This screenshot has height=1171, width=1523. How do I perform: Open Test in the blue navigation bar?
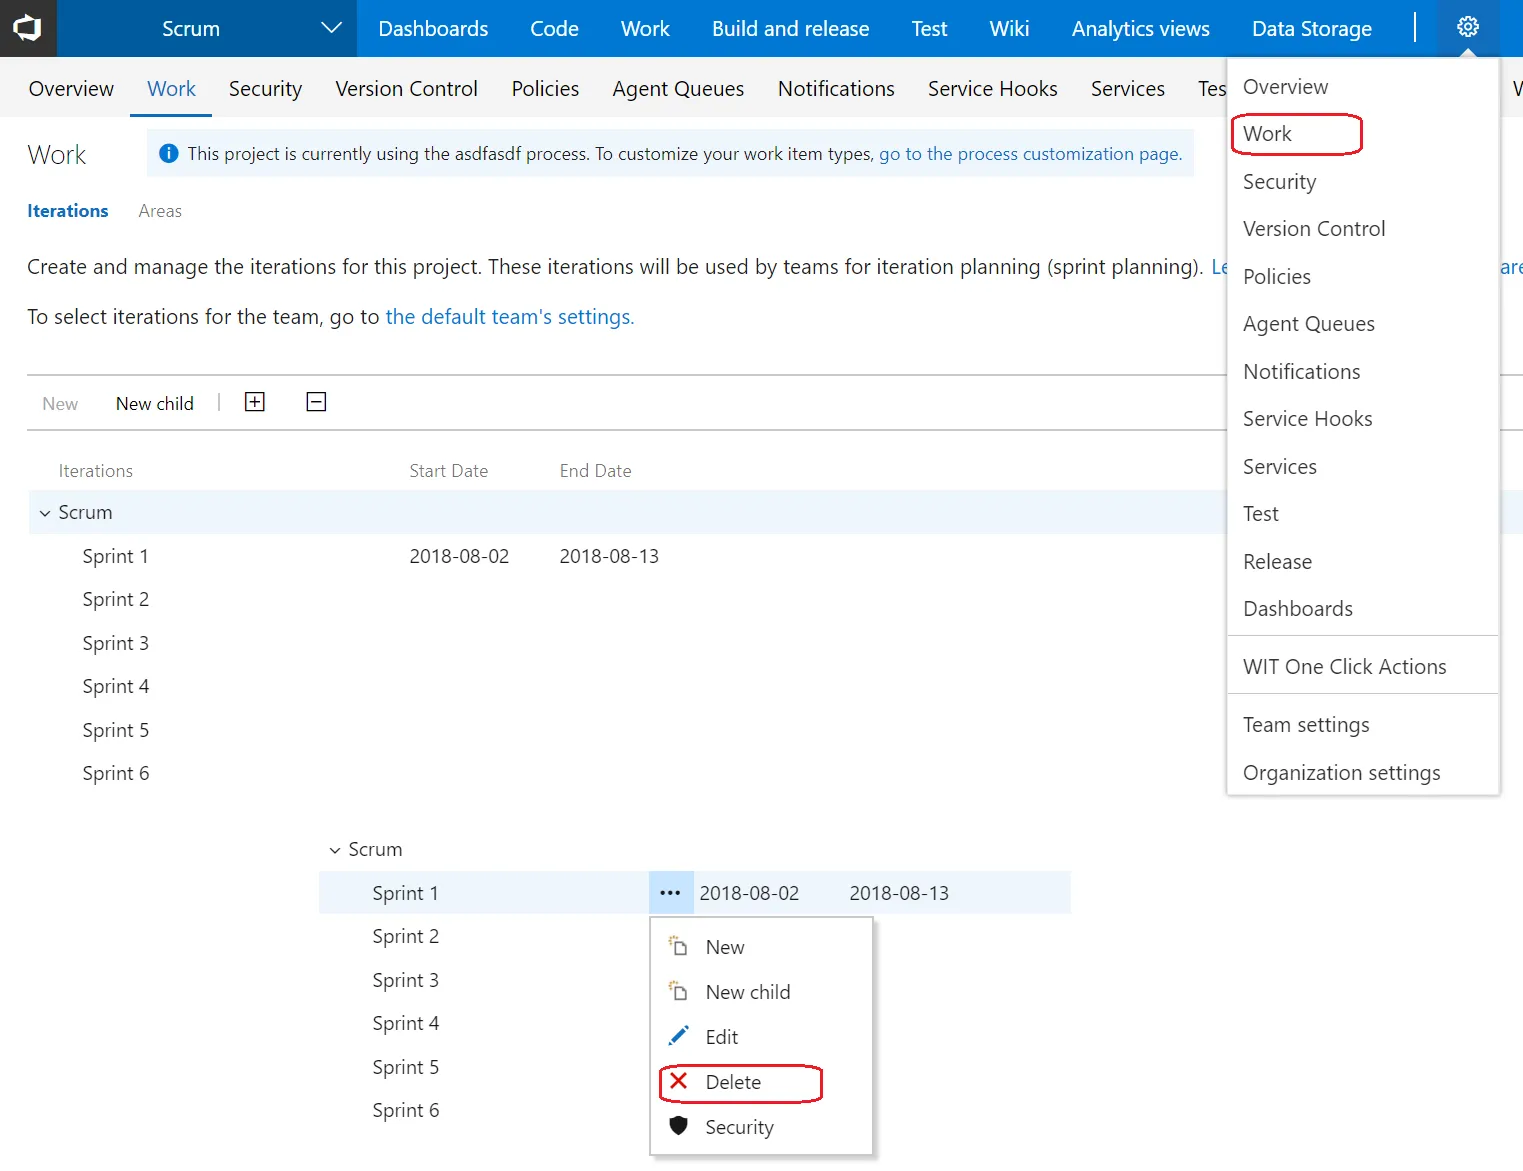[x=929, y=29]
